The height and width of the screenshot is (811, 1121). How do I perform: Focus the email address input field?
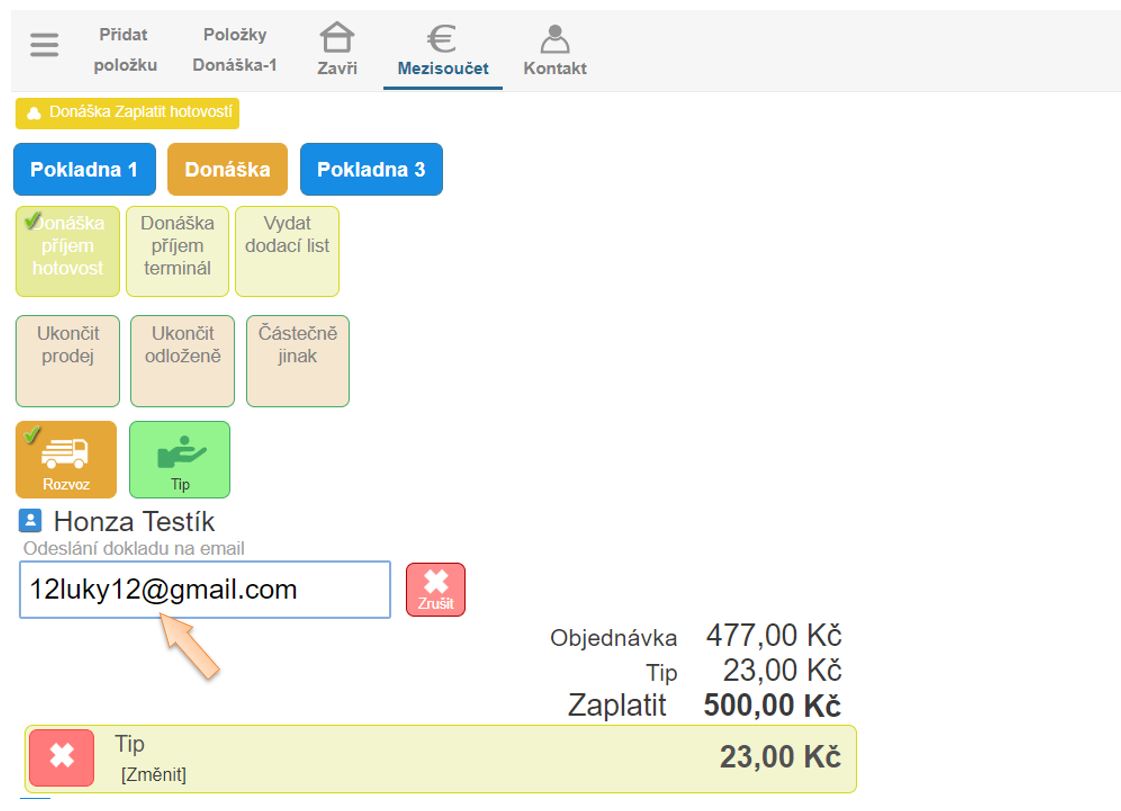pos(205,590)
